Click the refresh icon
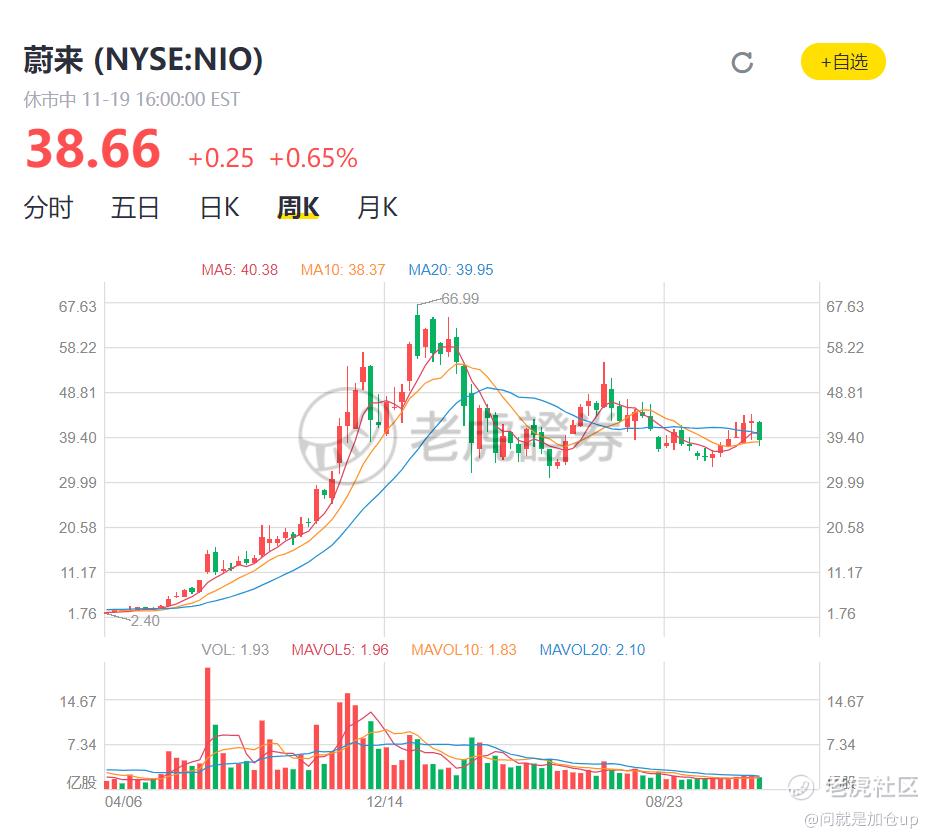936x840 pixels. pyautogui.click(x=742, y=62)
